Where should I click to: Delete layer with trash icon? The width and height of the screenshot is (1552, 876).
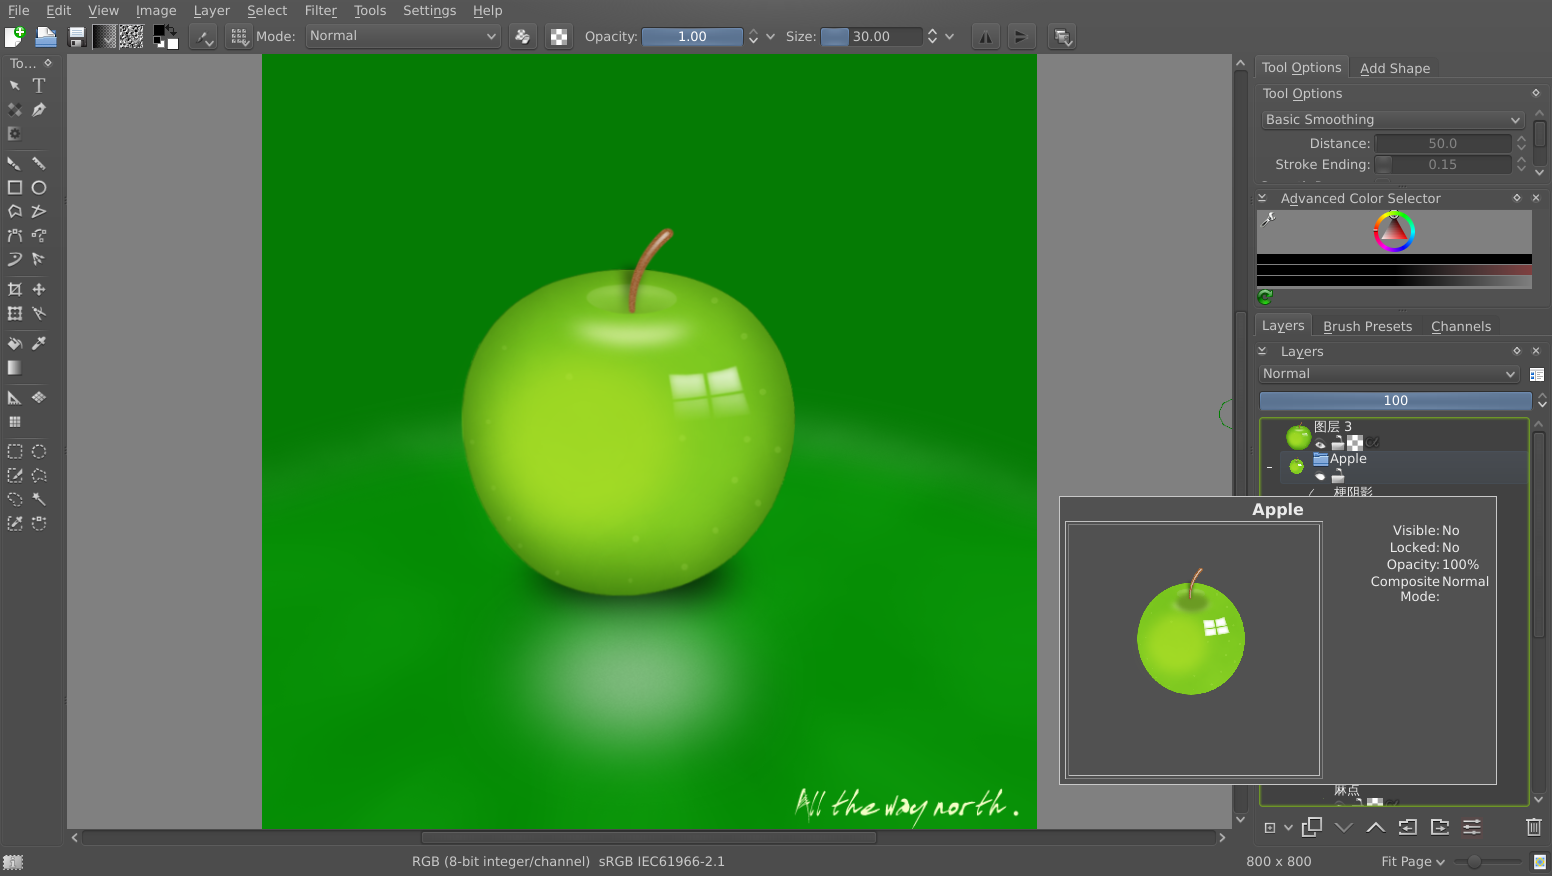pos(1533,827)
